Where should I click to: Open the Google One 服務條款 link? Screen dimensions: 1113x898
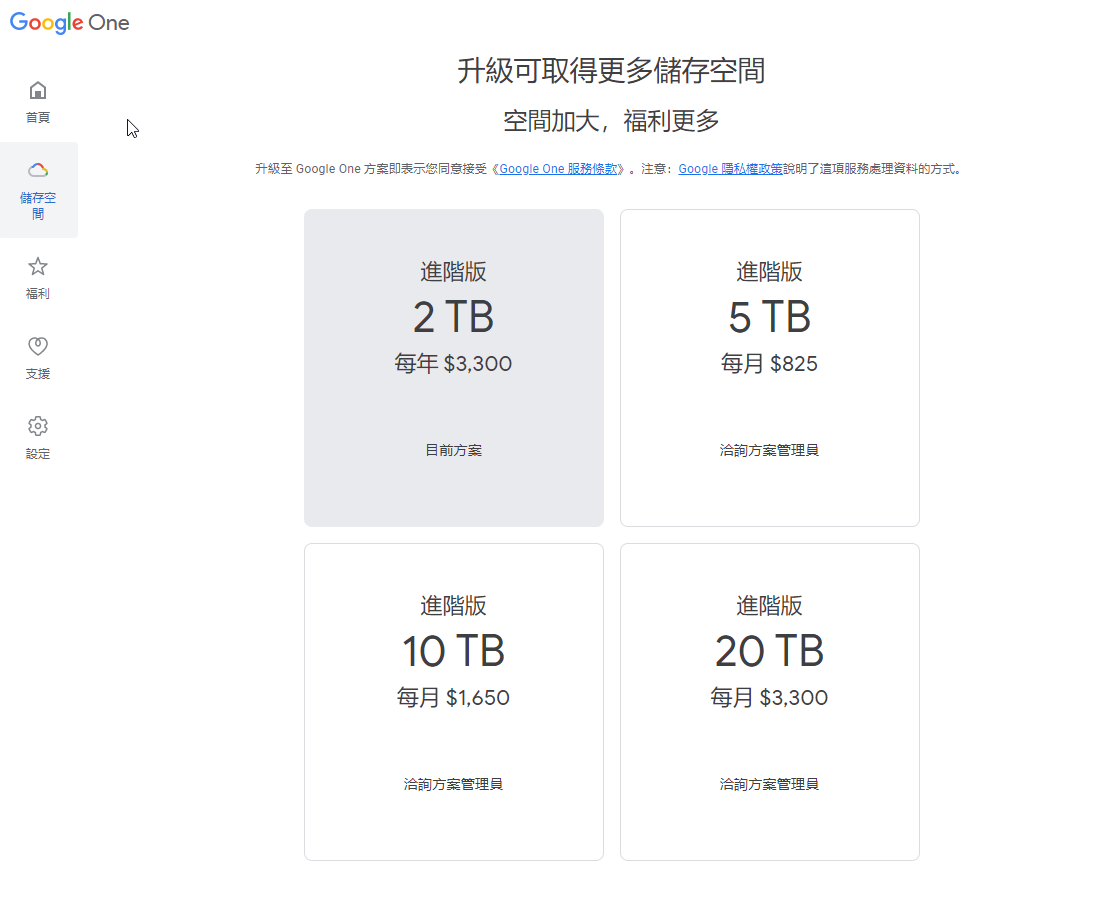click(x=561, y=170)
